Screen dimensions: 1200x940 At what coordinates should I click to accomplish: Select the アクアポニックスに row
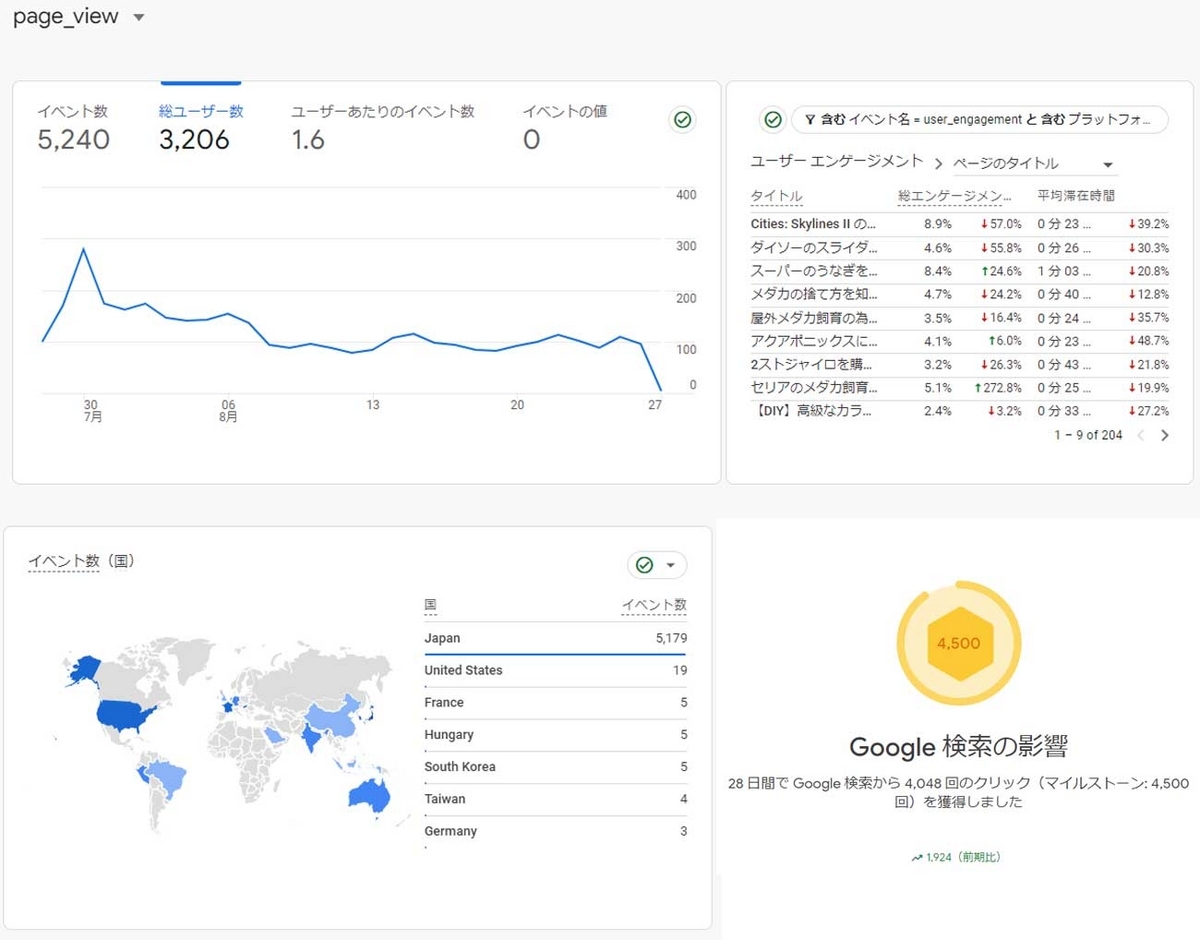(959, 341)
